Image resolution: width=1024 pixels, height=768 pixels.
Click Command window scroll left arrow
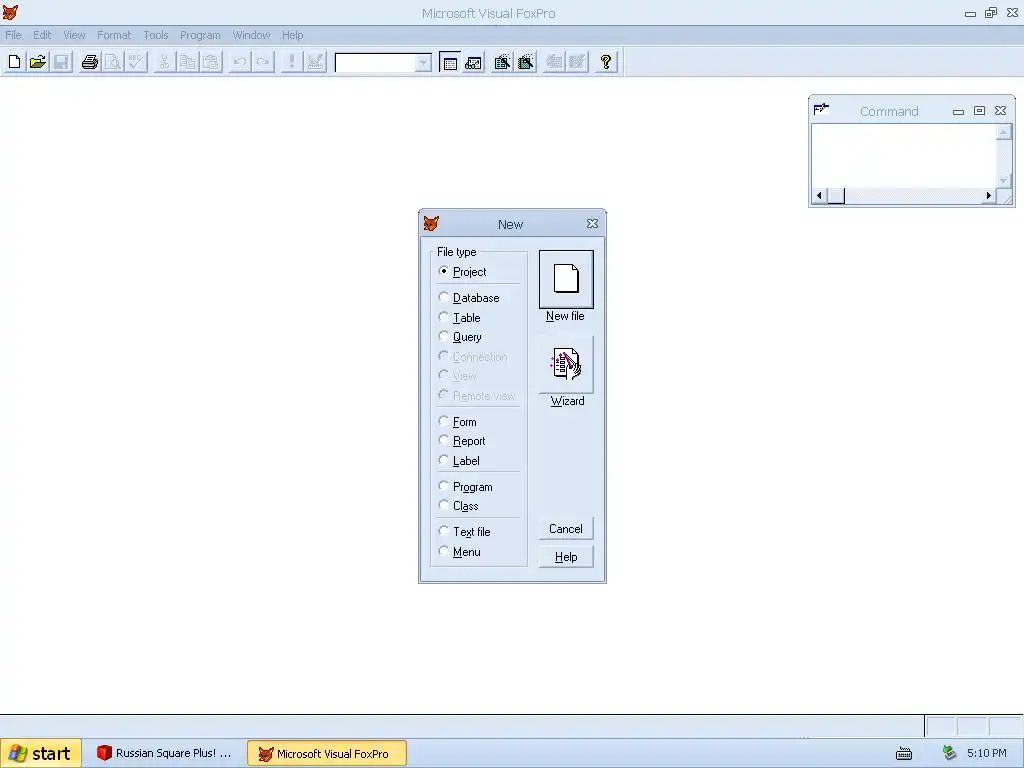click(x=820, y=195)
